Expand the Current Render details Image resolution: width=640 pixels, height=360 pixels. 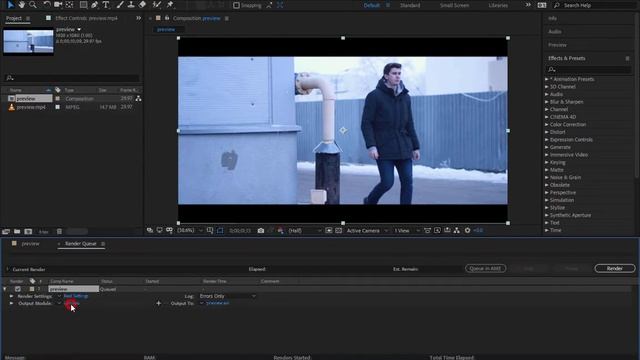coord(7,269)
